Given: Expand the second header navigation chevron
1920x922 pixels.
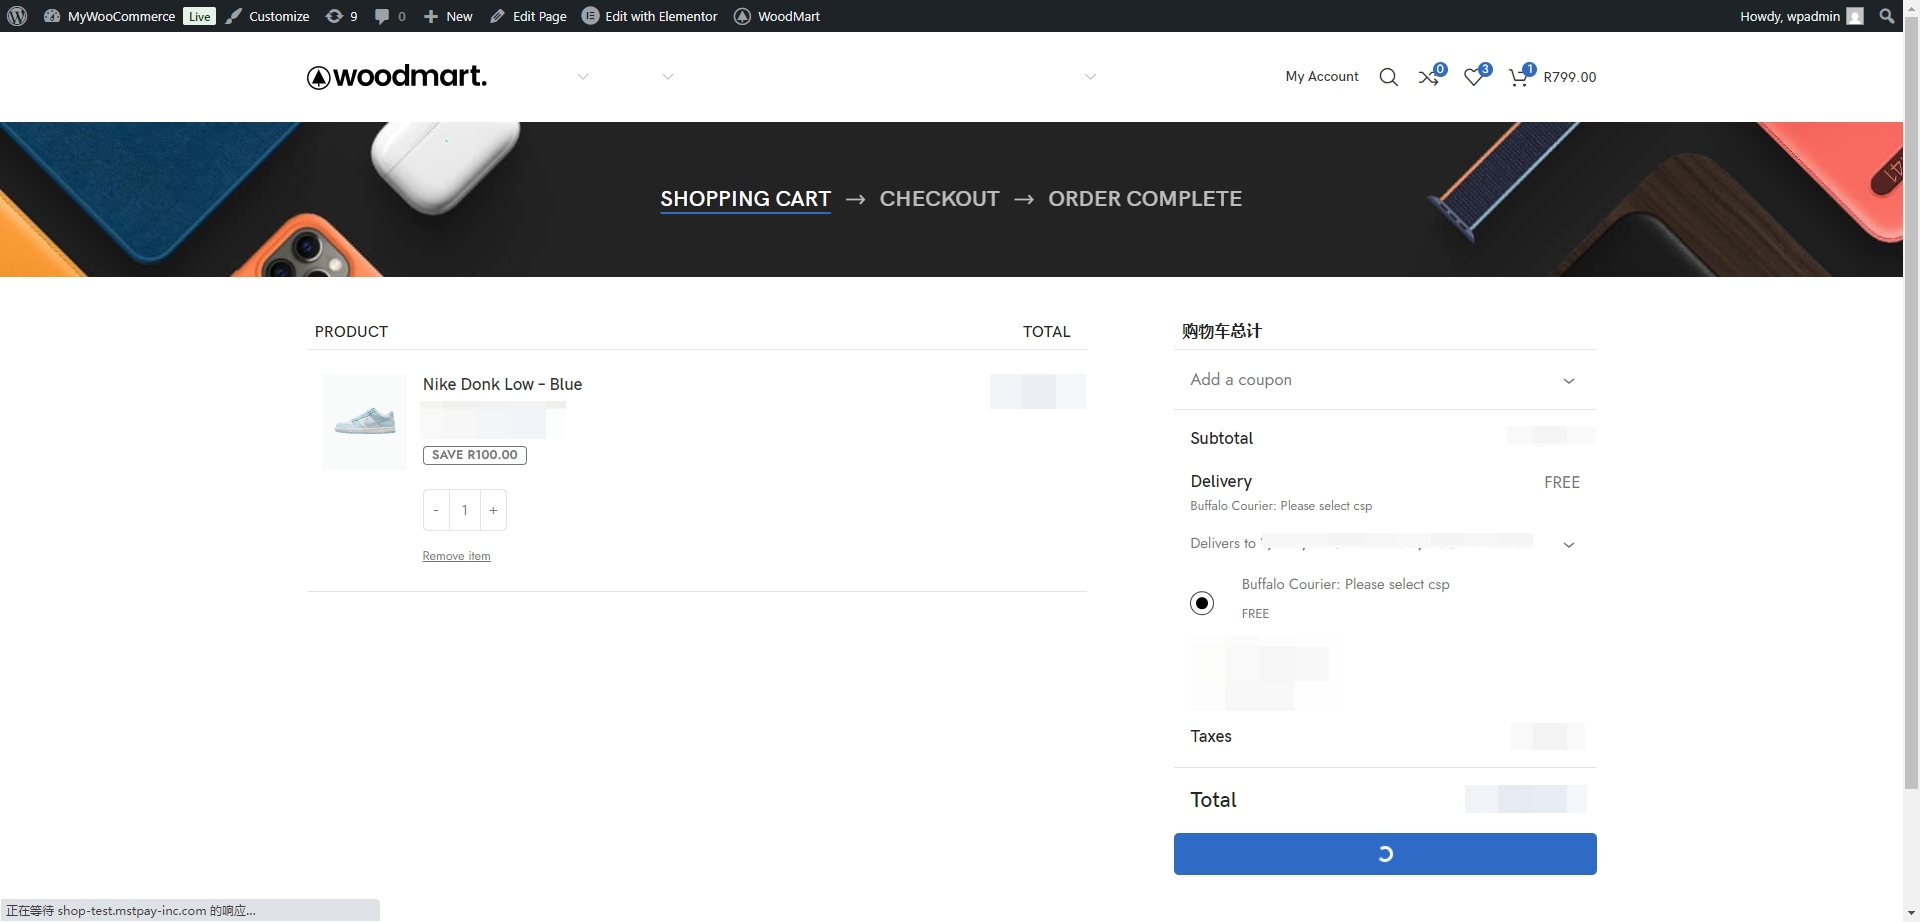Looking at the screenshot, I should click(x=668, y=77).
